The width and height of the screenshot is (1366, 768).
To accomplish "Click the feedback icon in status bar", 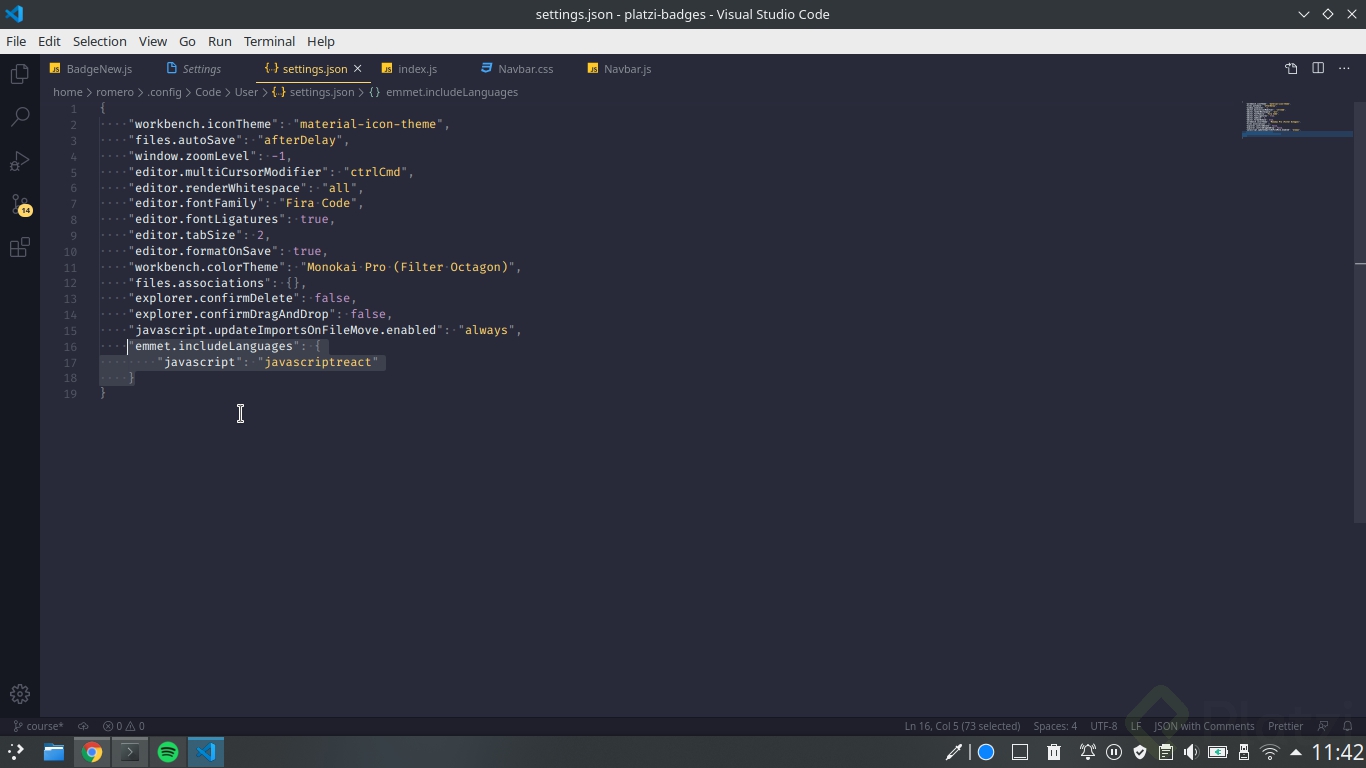I will [x=1323, y=726].
